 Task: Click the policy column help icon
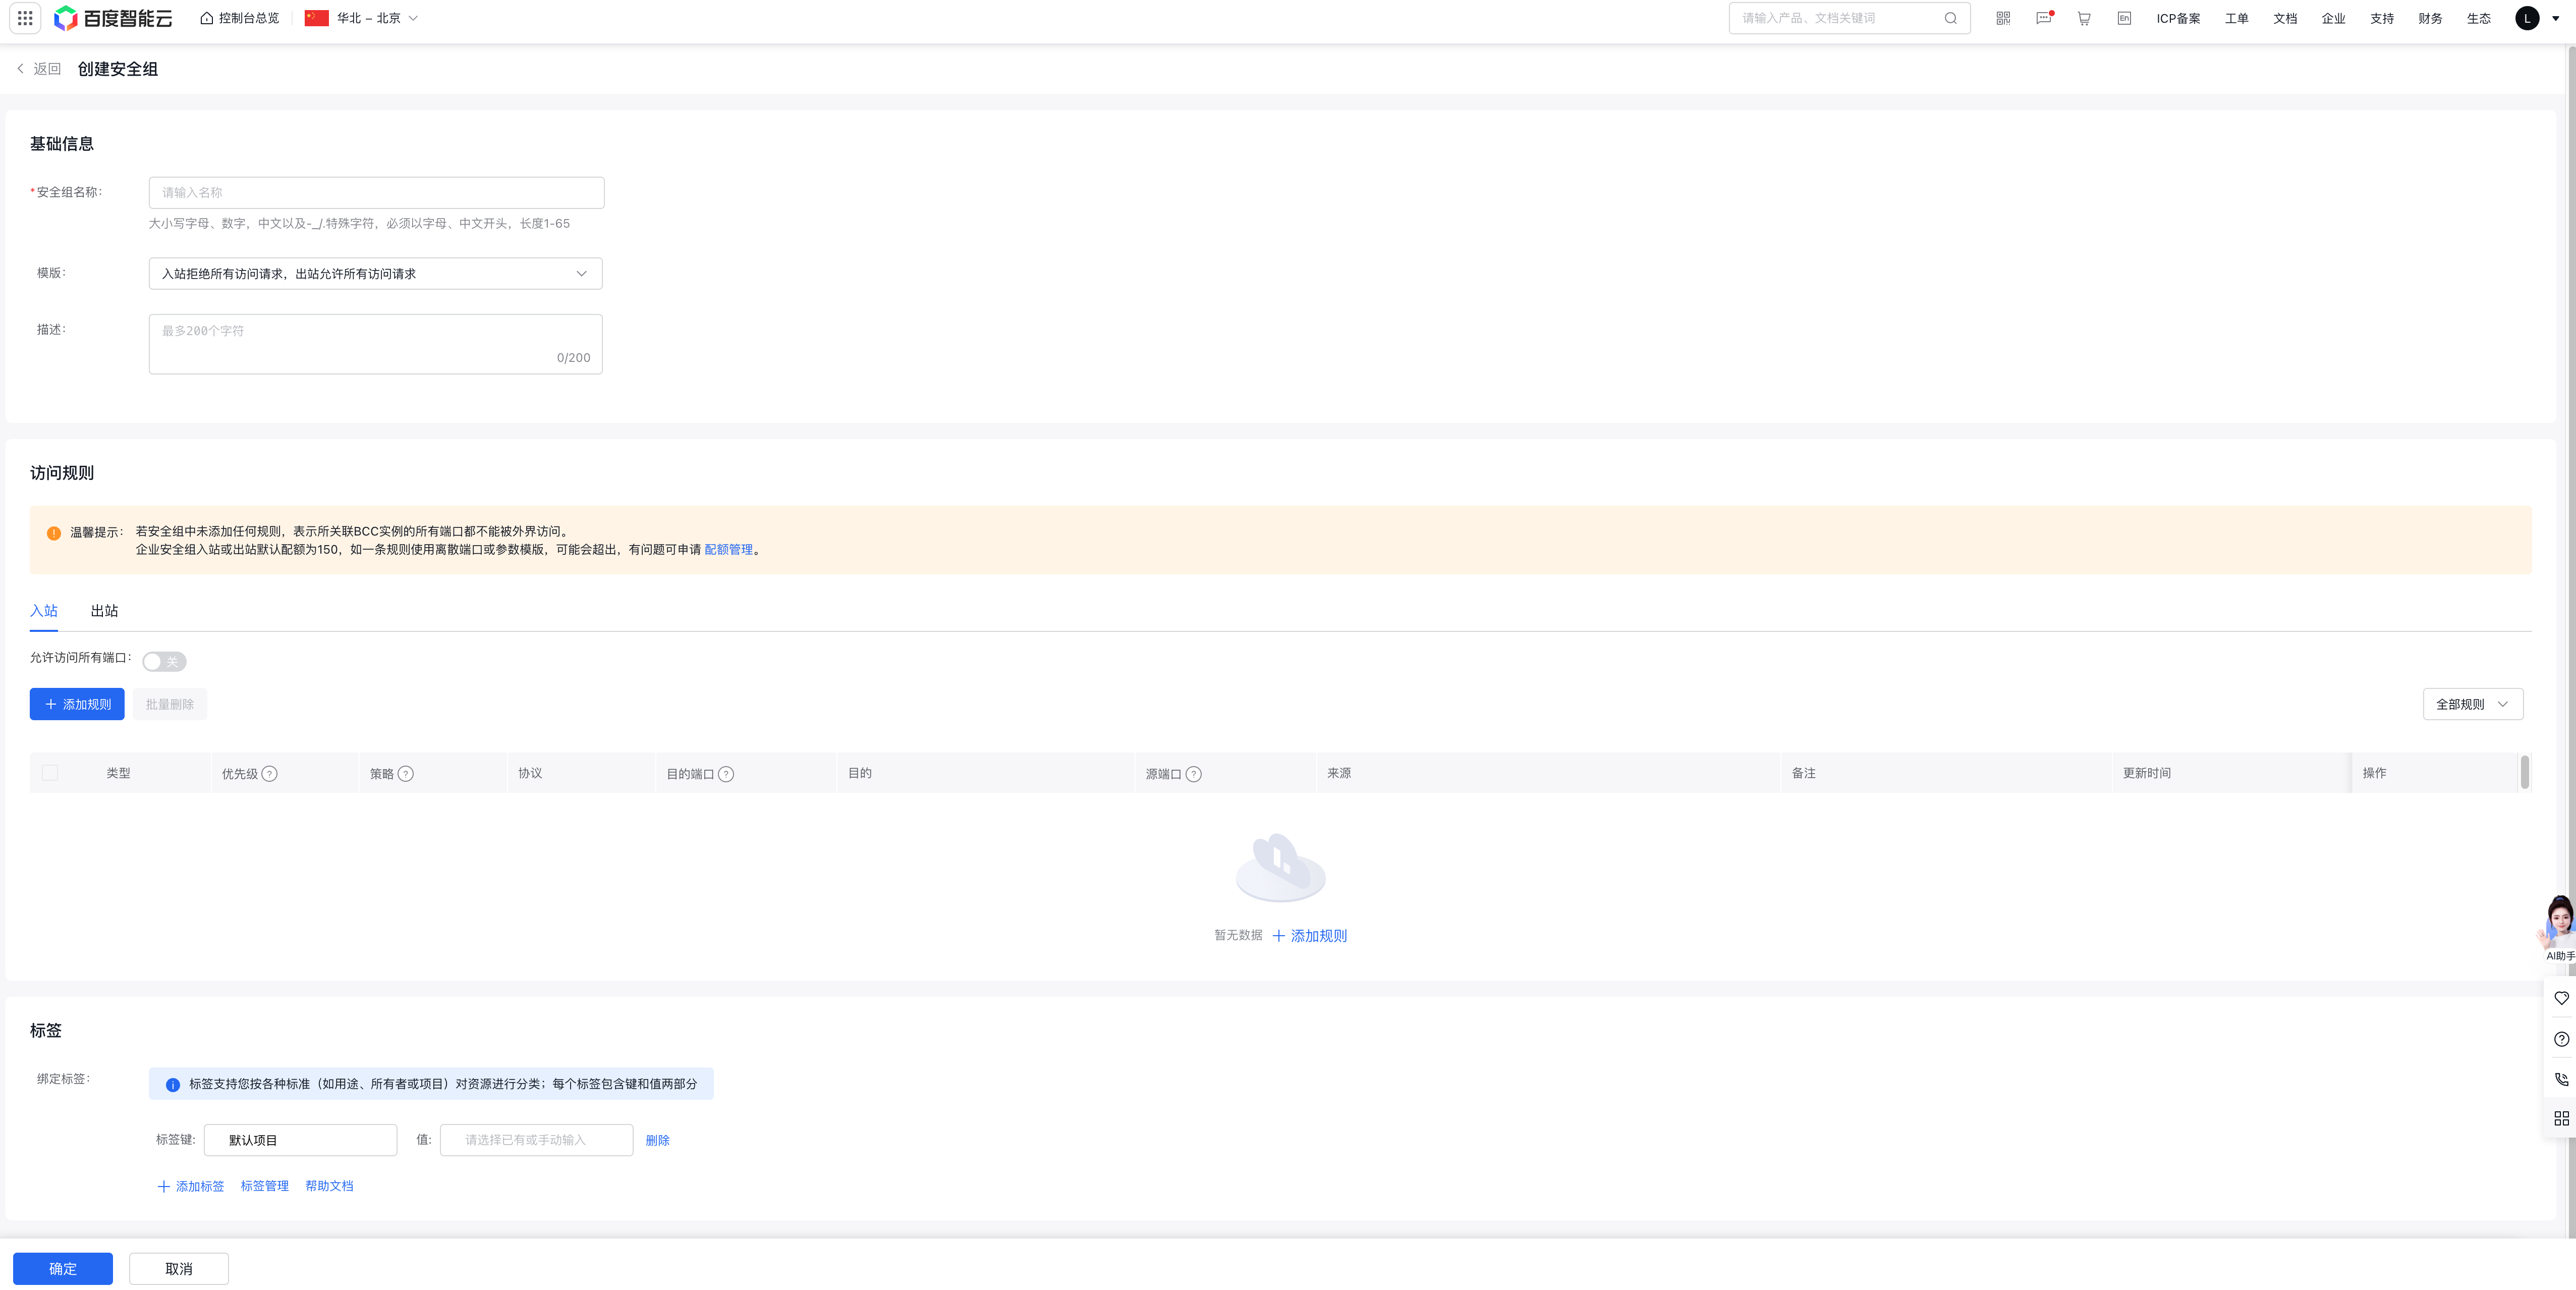click(405, 774)
